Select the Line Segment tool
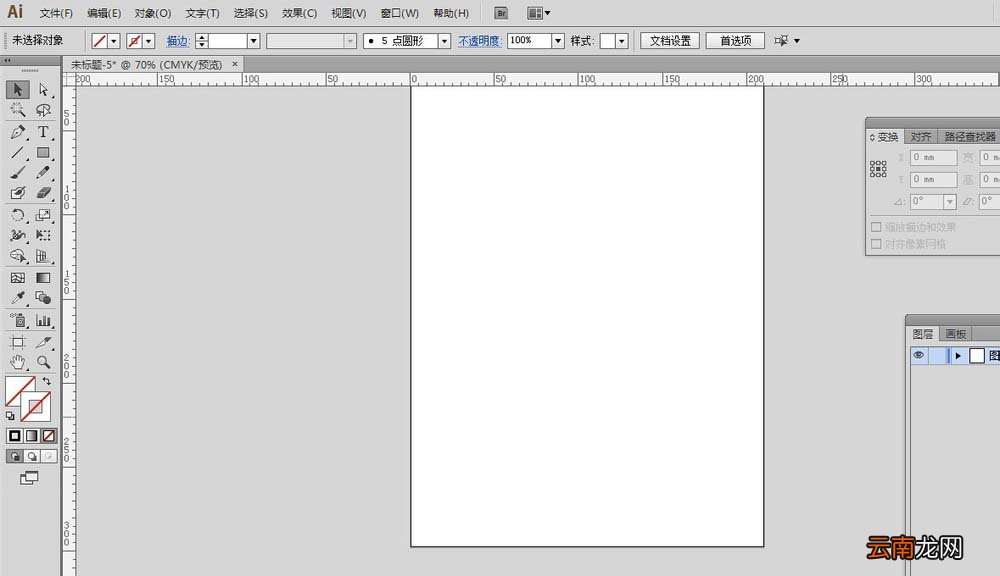 tap(18, 152)
